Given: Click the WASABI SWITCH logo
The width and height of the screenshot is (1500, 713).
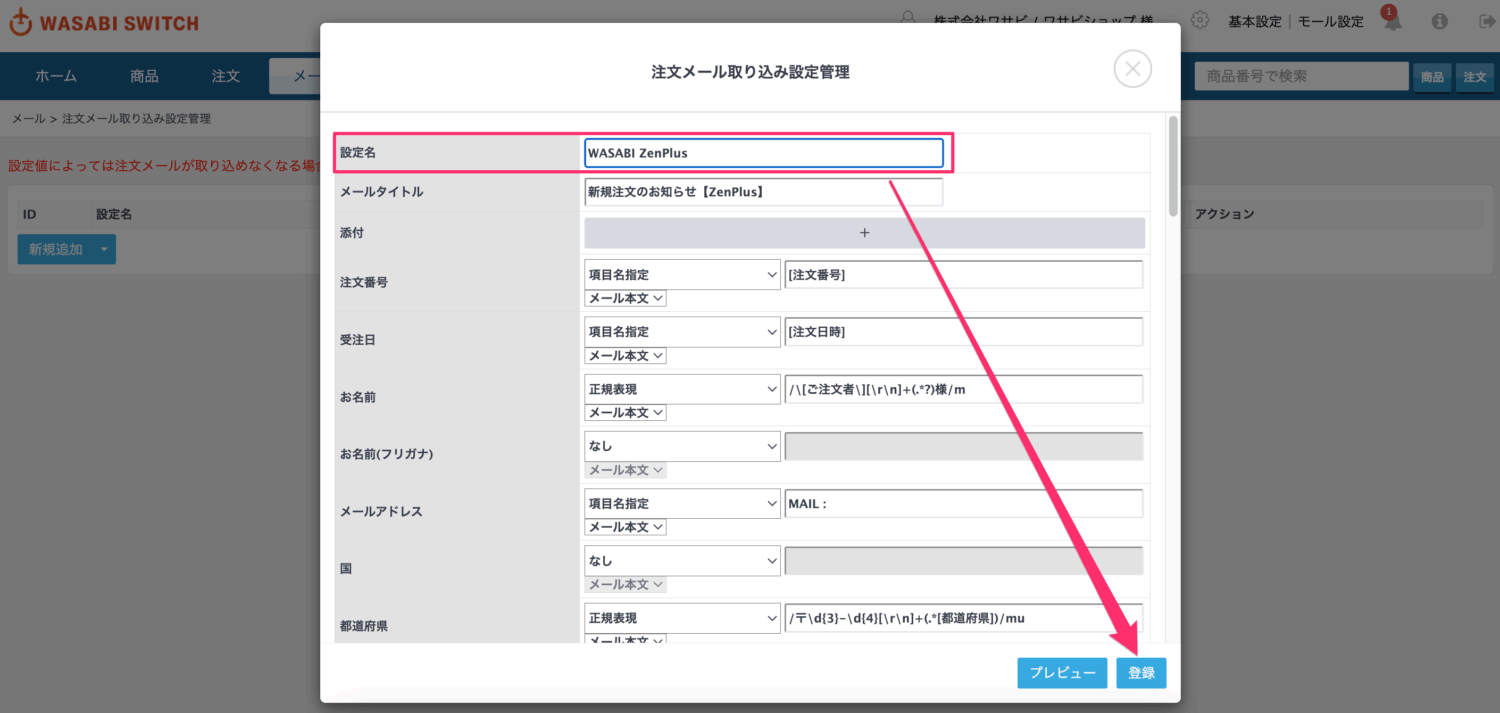Looking at the screenshot, I should 104,23.
